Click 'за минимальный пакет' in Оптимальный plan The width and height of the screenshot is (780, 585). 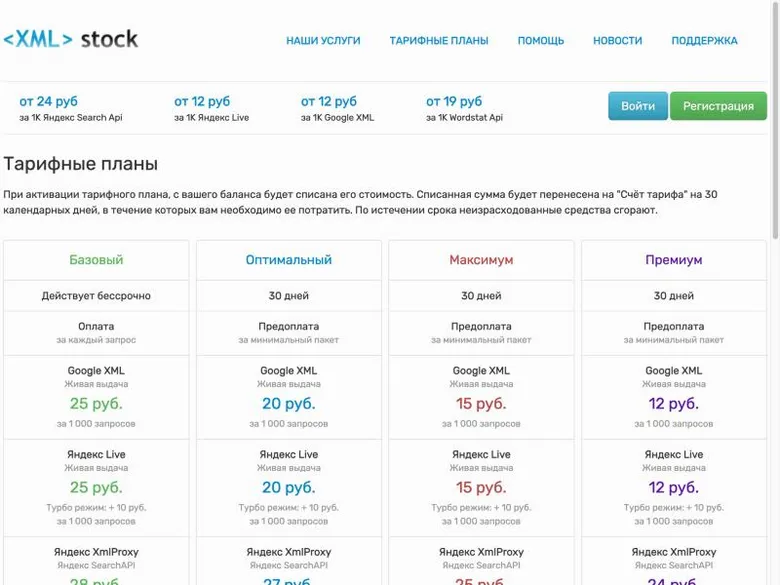[x=289, y=340]
